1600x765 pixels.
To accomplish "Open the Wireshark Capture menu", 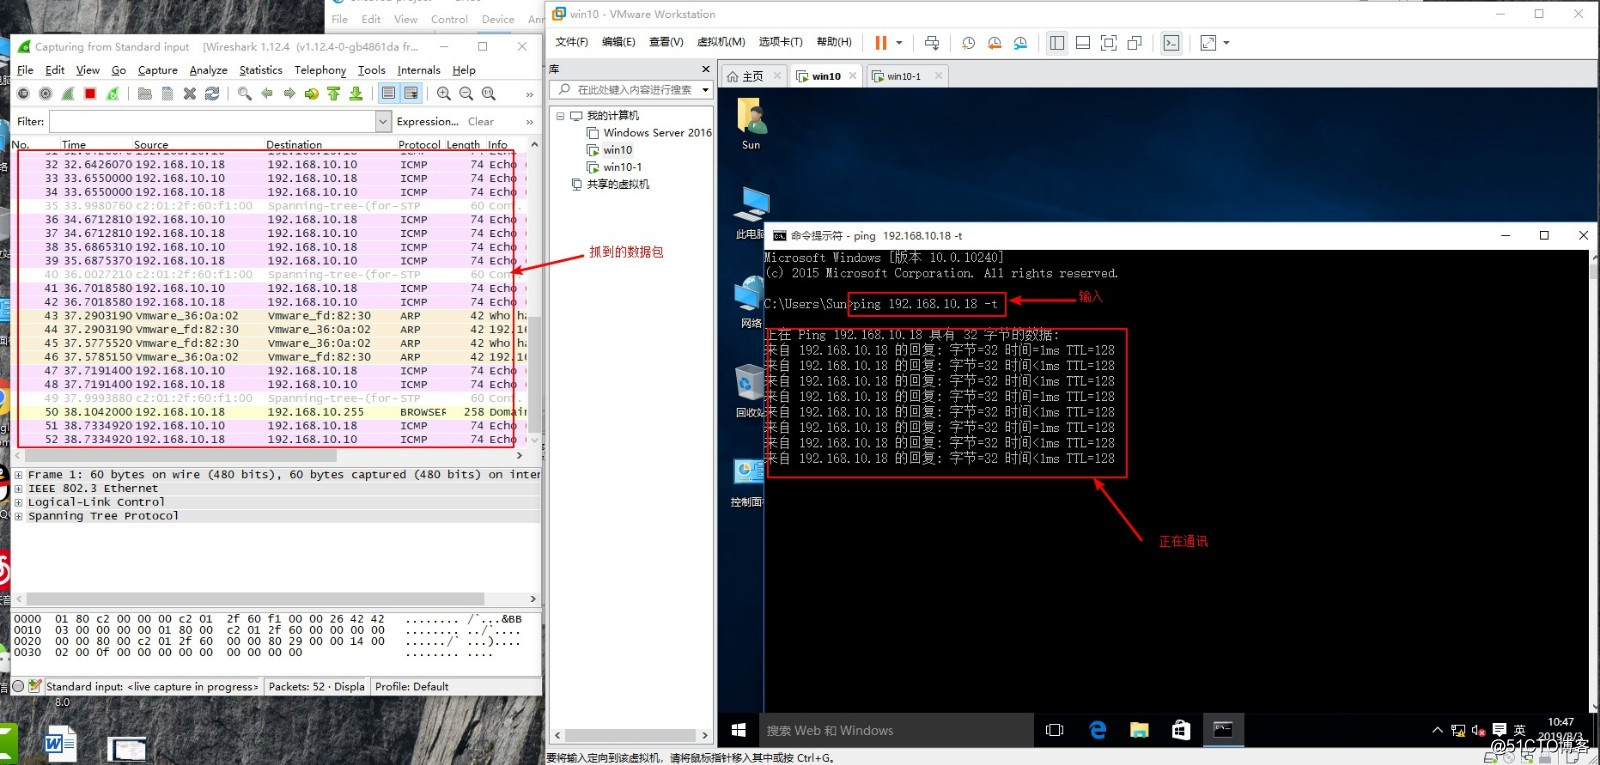I will coord(157,70).
